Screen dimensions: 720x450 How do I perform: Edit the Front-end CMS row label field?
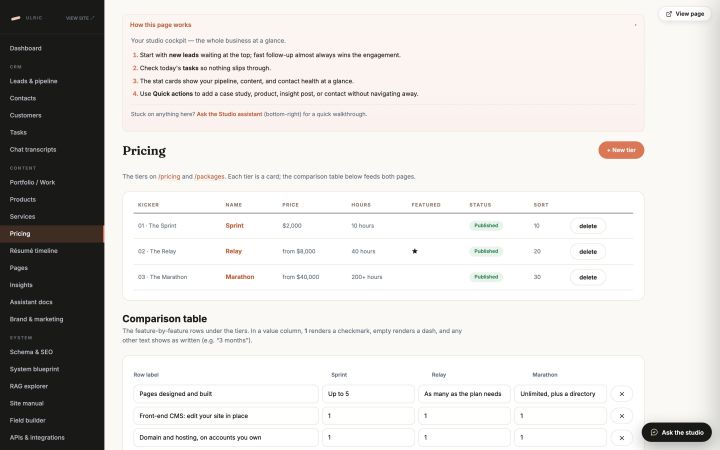point(226,416)
